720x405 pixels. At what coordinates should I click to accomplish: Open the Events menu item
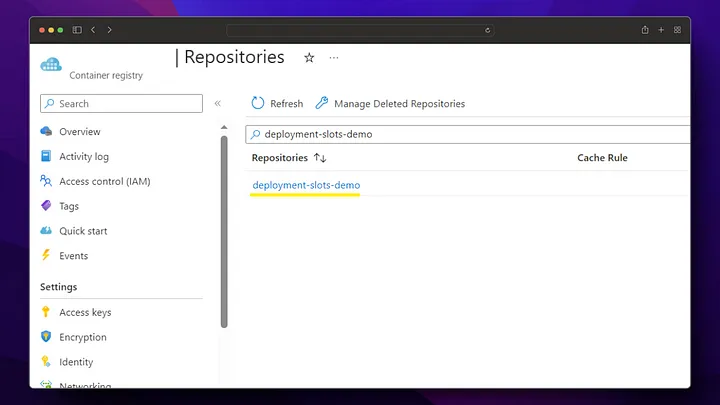(x=73, y=256)
